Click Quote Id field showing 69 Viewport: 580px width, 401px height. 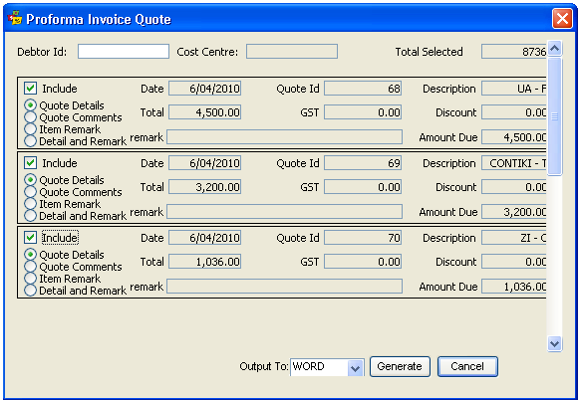[x=363, y=163]
